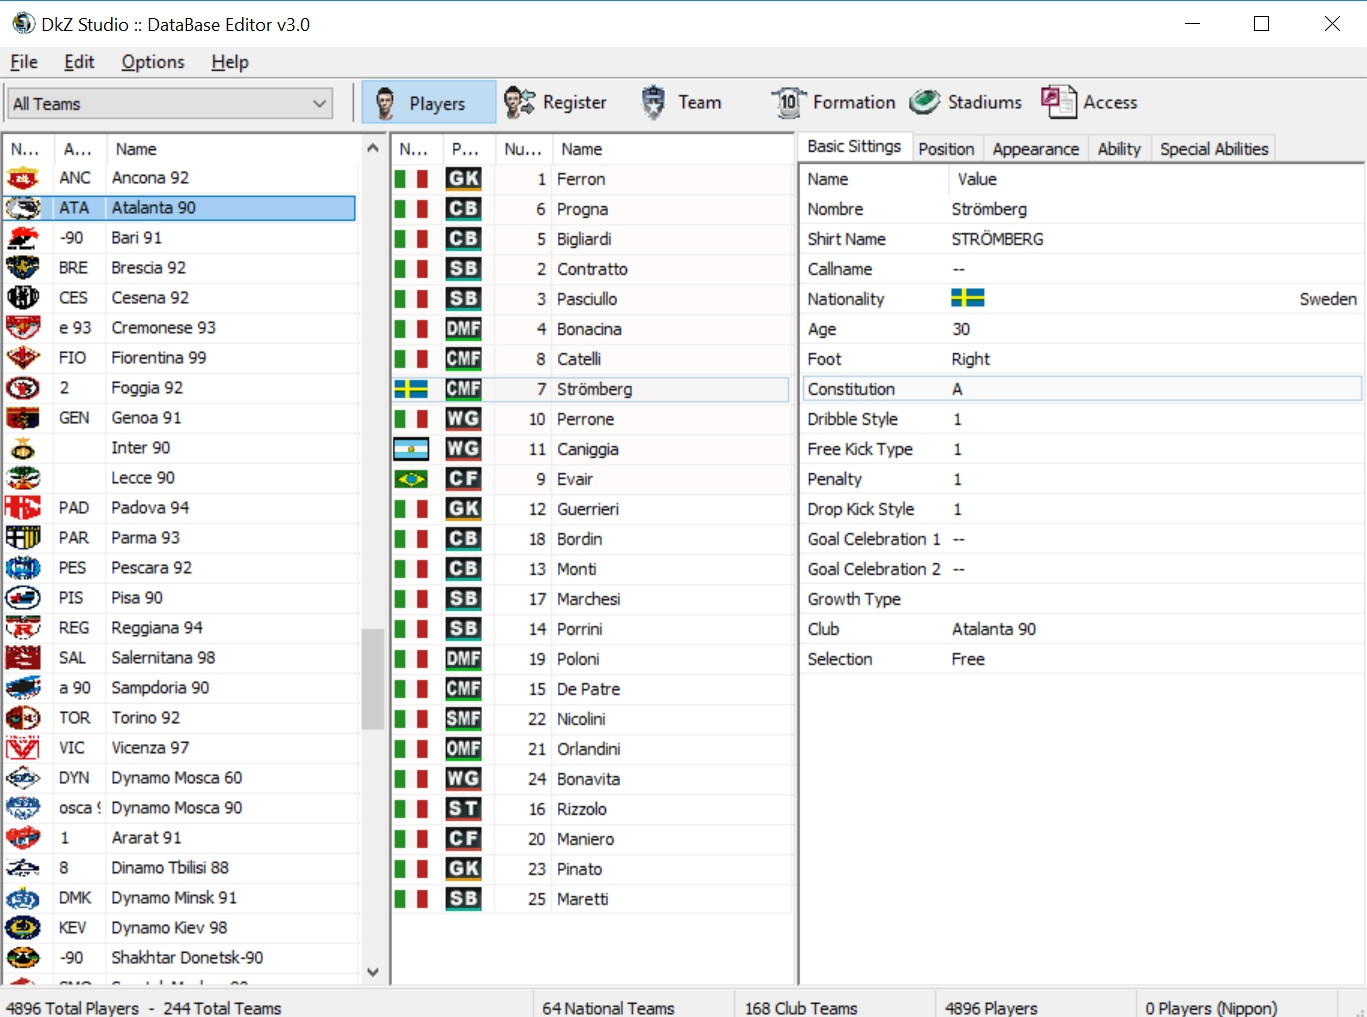Click Evair's Brazil flag icon

point(411,479)
